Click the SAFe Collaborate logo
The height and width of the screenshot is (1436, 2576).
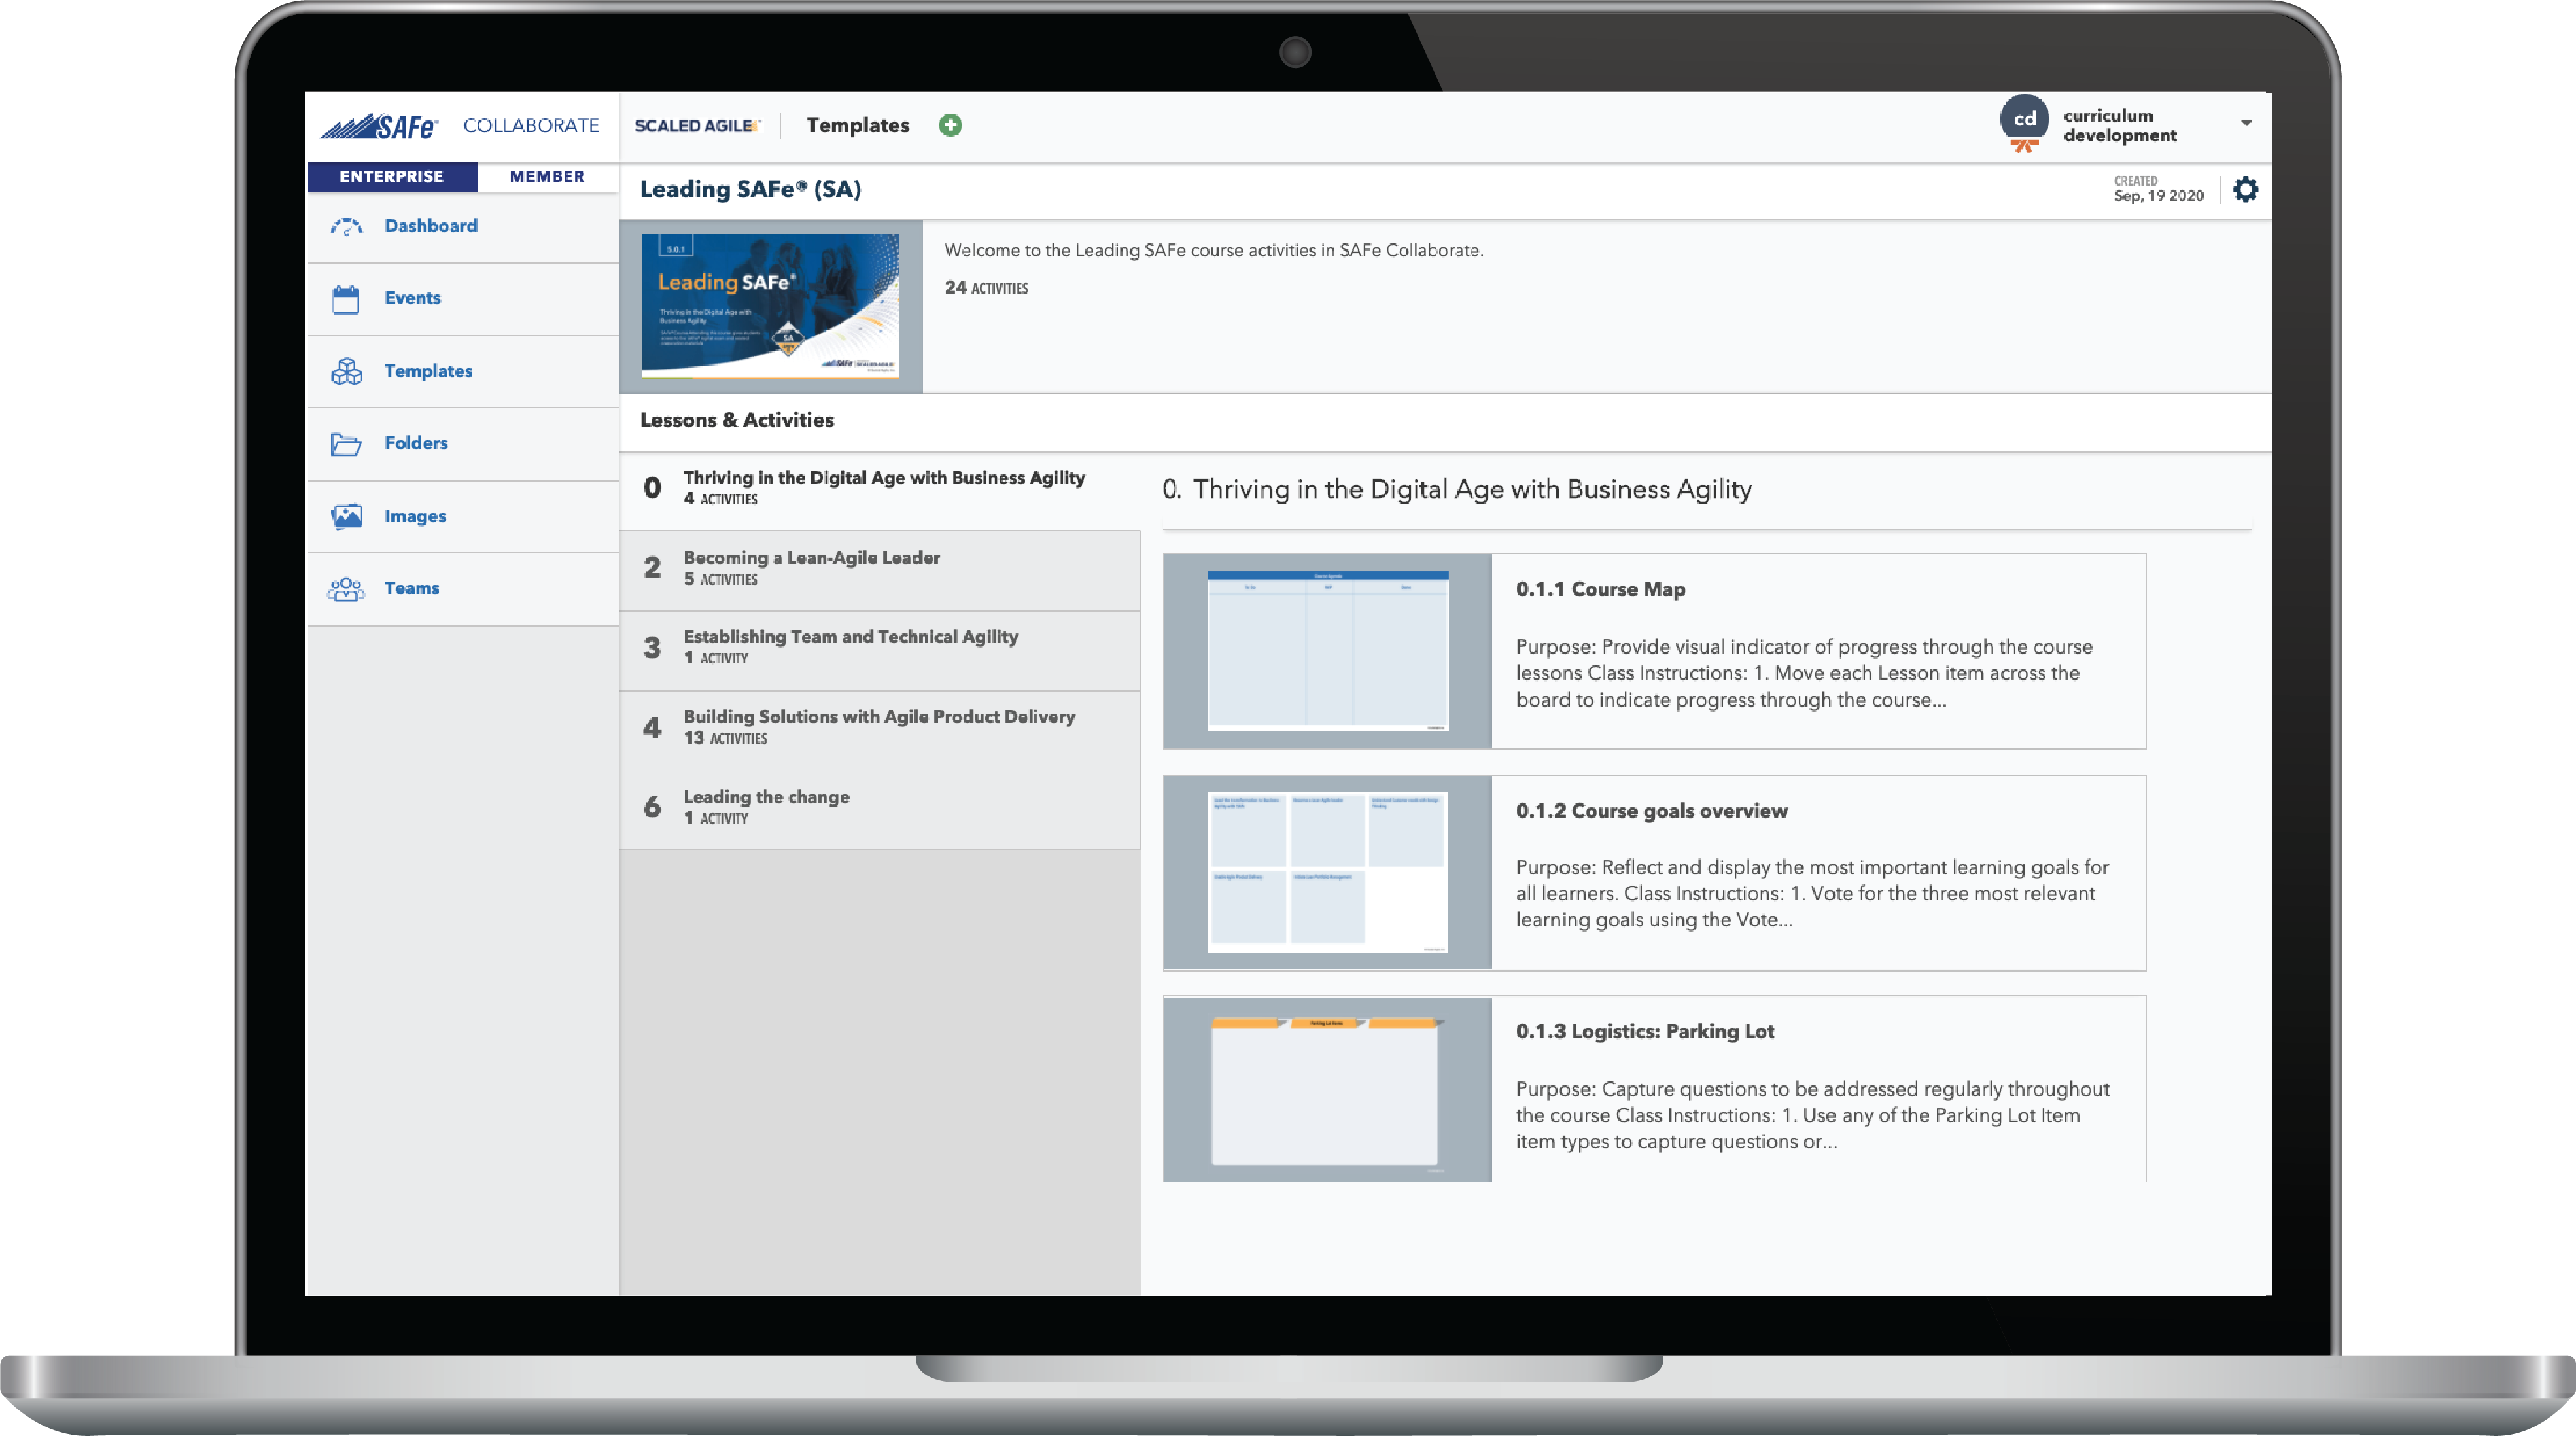(460, 126)
